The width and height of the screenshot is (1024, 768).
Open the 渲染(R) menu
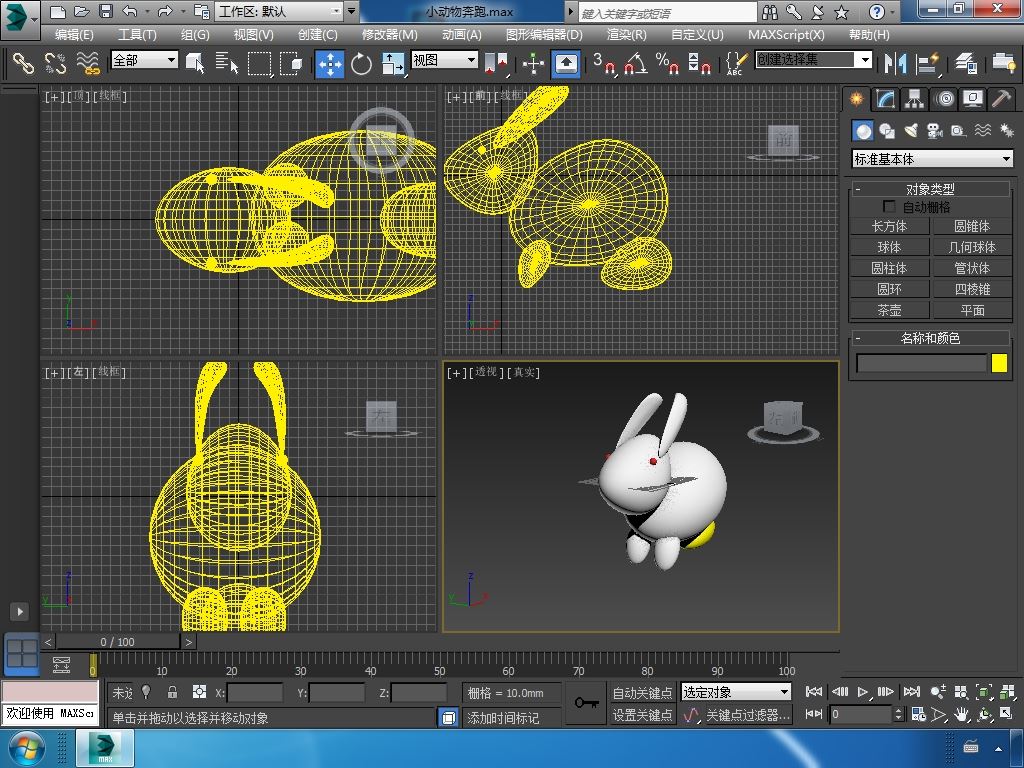(626, 34)
